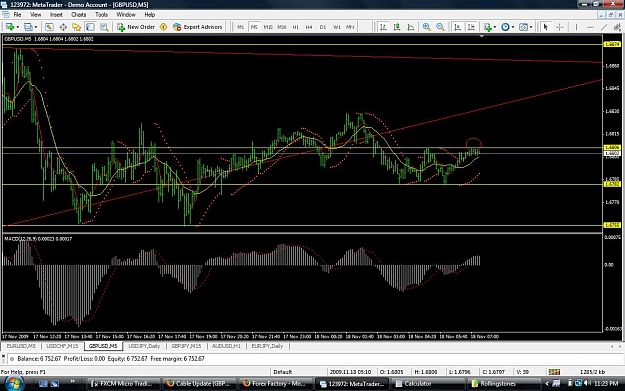
Task: Expand the Periods dropdown arrow
Action: click(x=513, y=27)
